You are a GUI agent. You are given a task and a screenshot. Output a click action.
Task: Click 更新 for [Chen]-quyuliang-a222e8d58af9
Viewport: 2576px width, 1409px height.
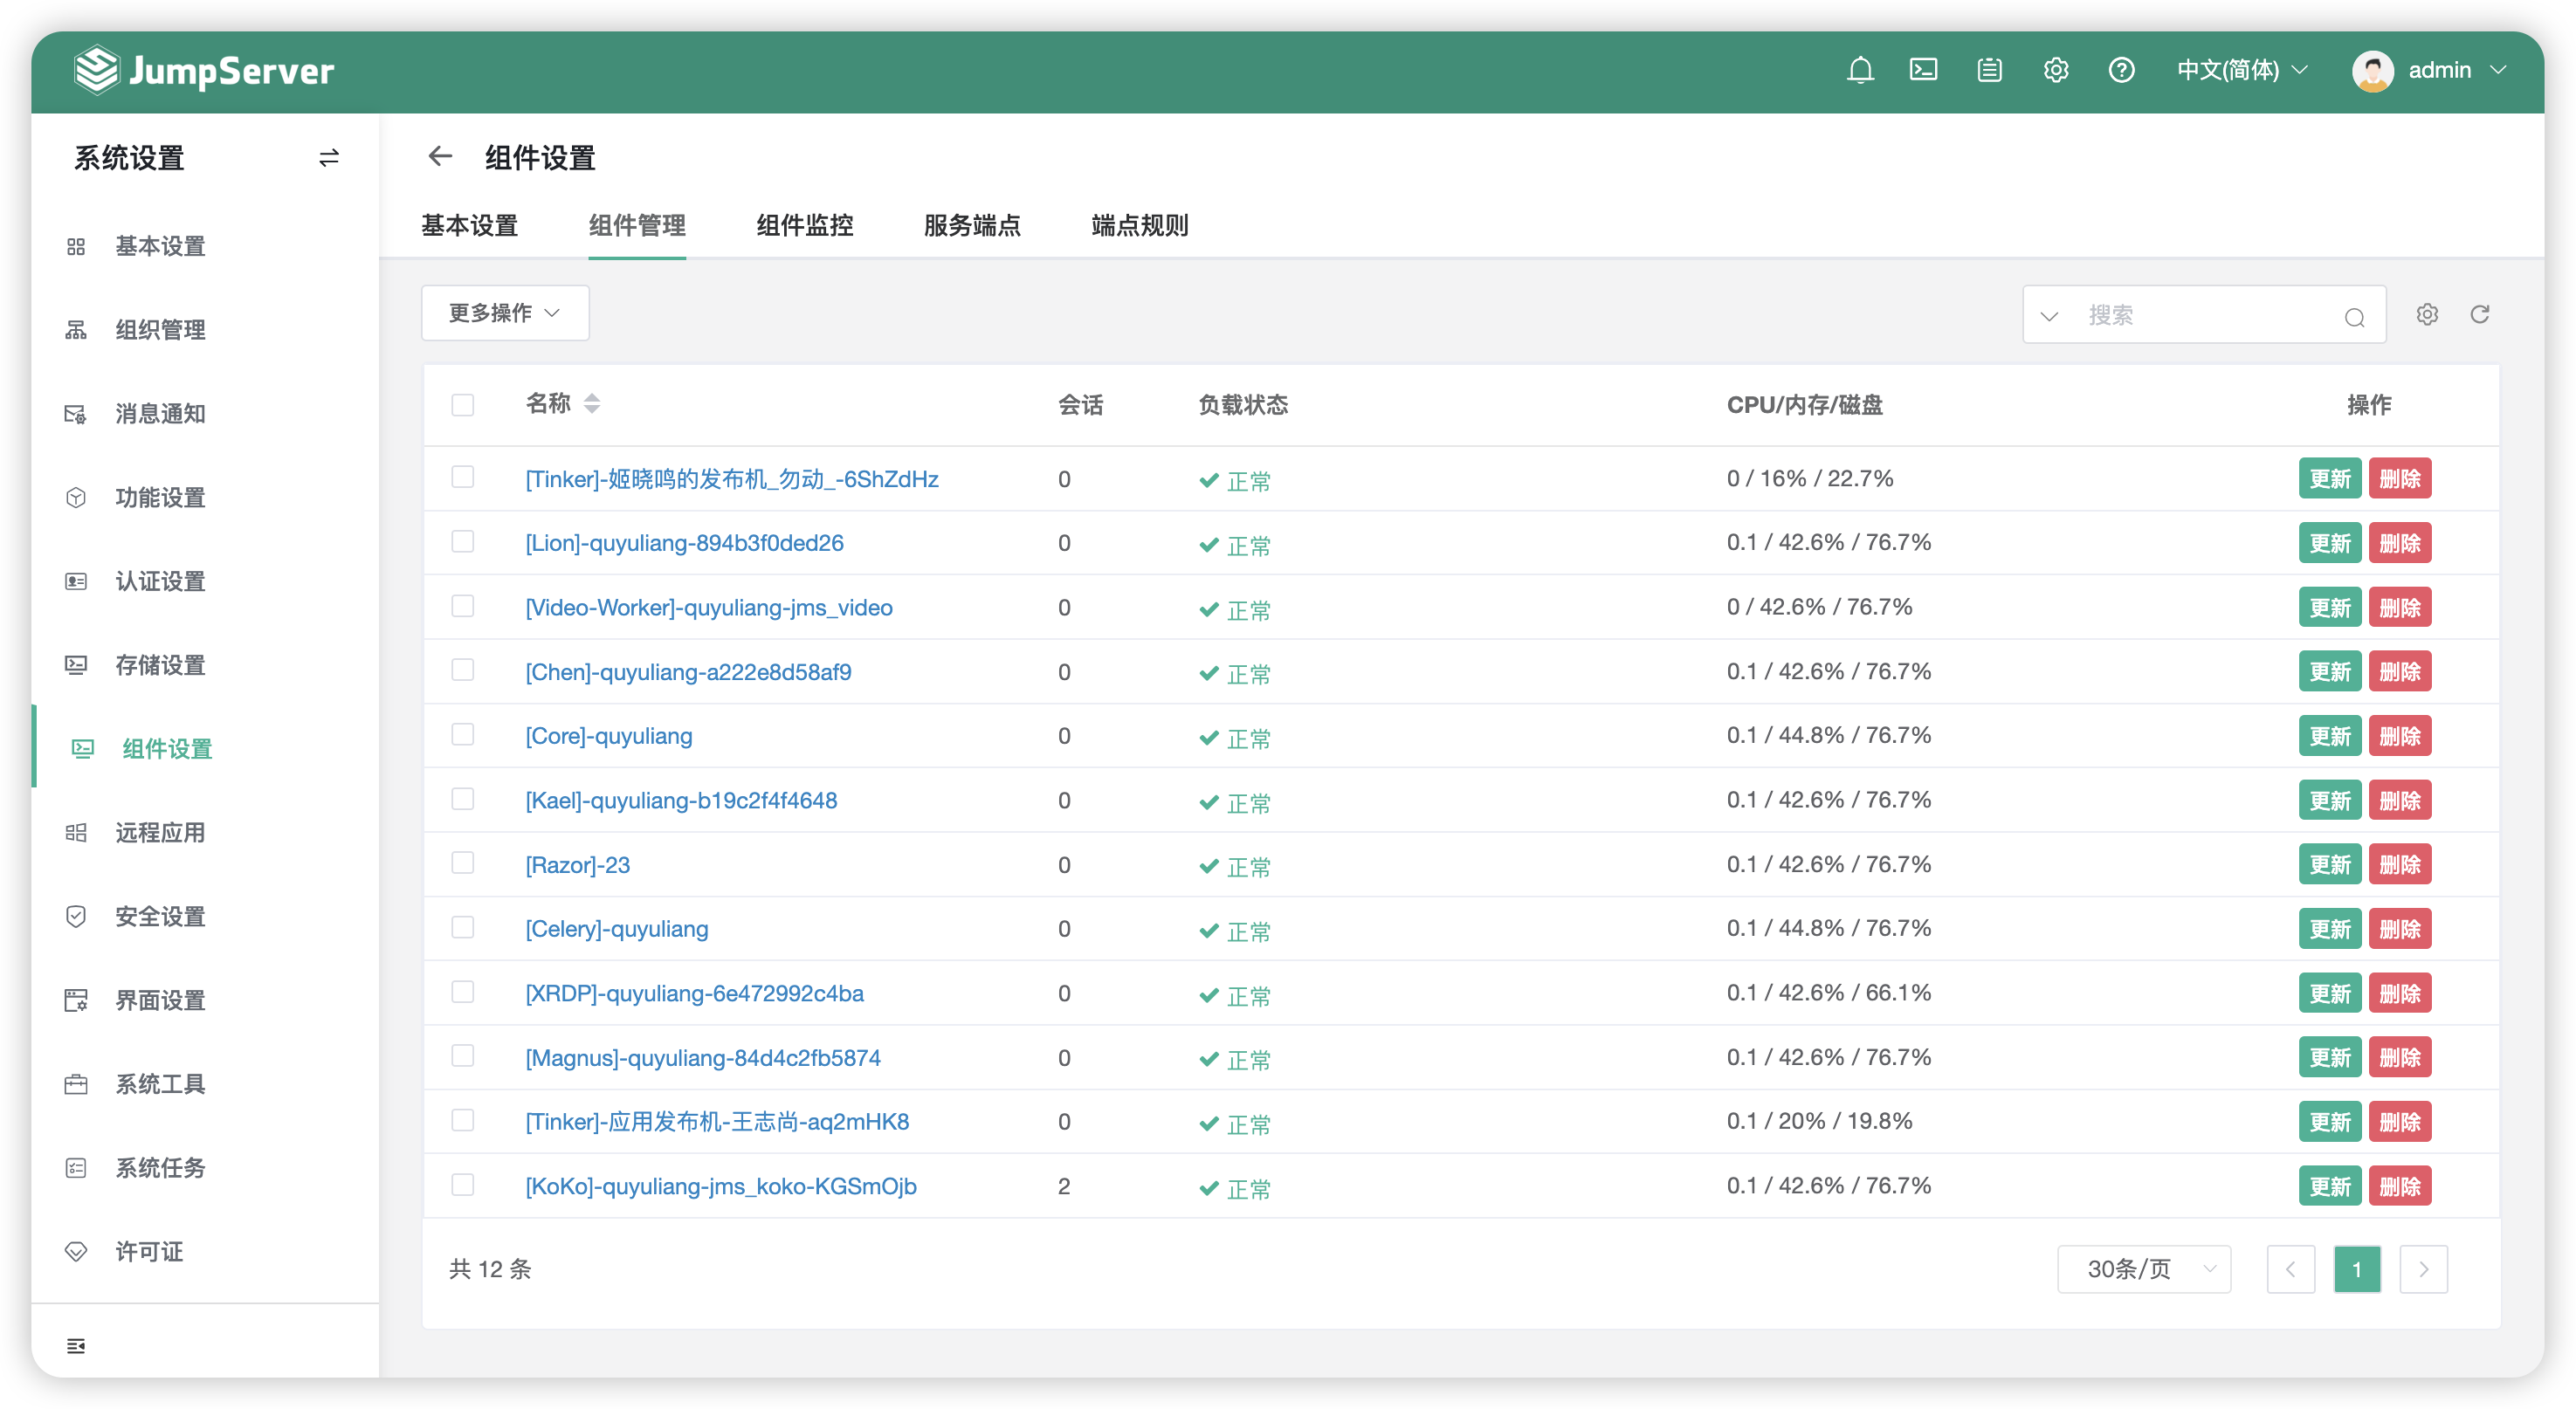[2330, 672]
